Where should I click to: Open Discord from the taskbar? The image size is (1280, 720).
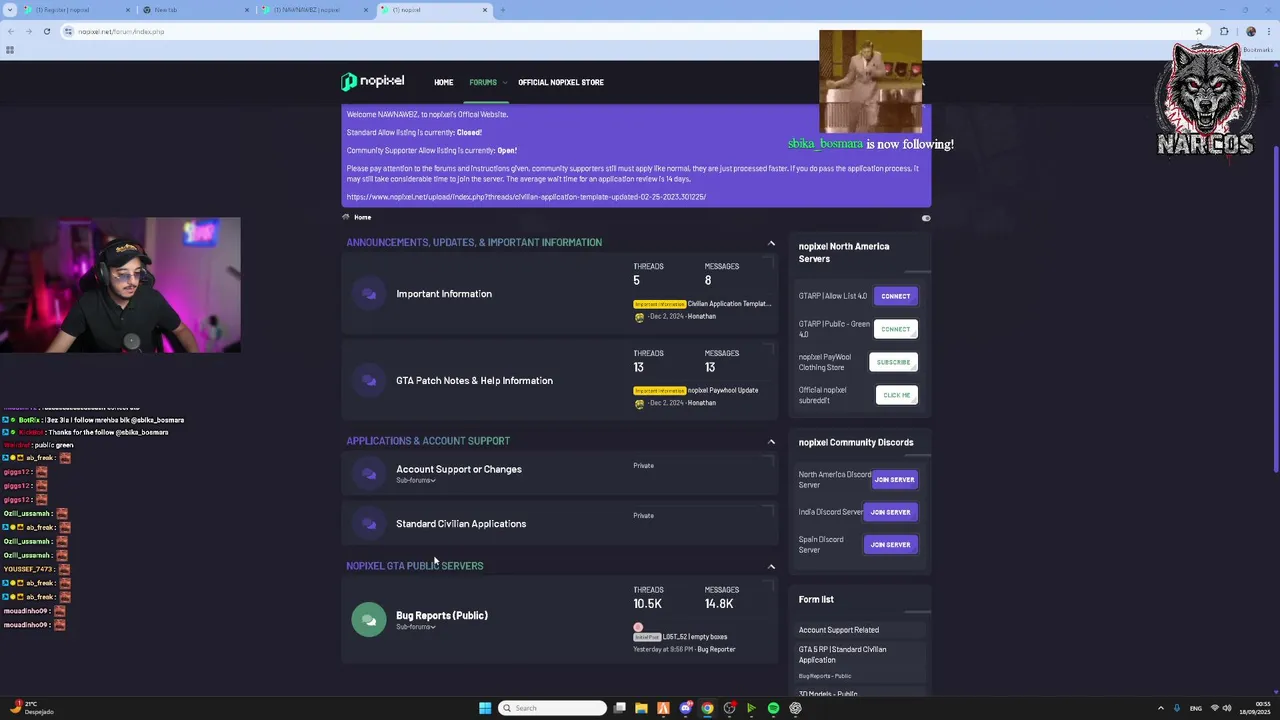point(685,708)
